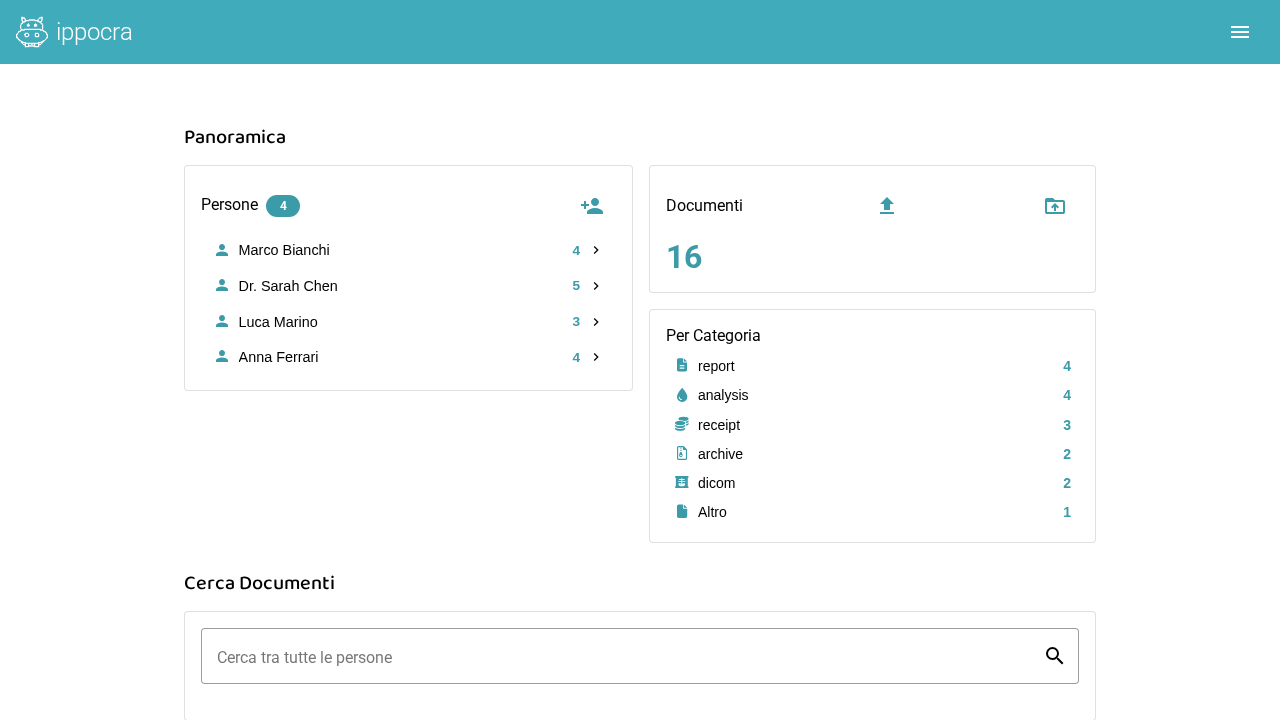Click the ippocra title text
This screenshot has width=1280, height=720.
(x=94, y=32)
